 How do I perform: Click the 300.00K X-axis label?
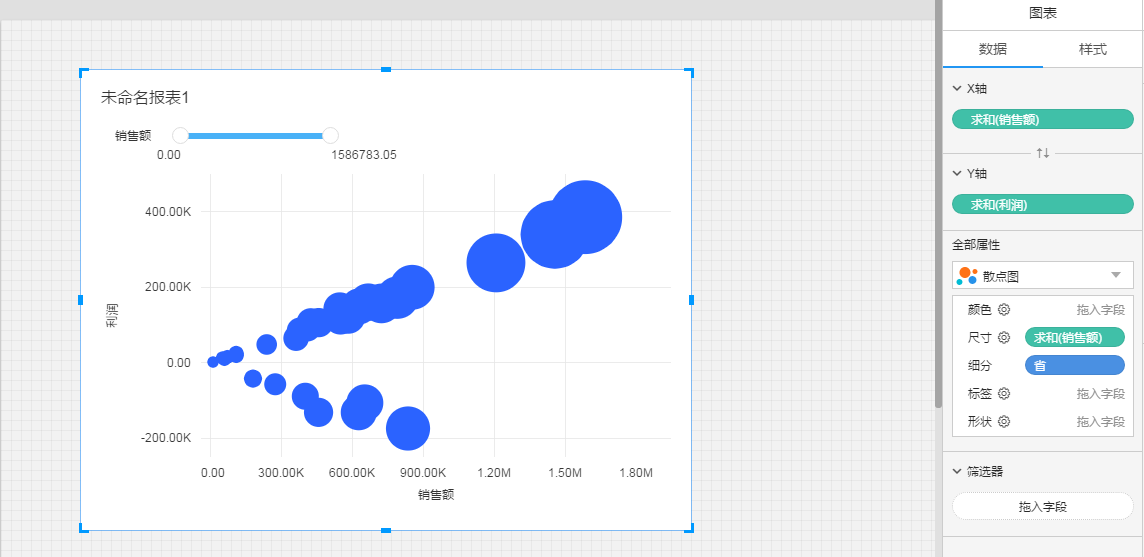tap(282, 473)
